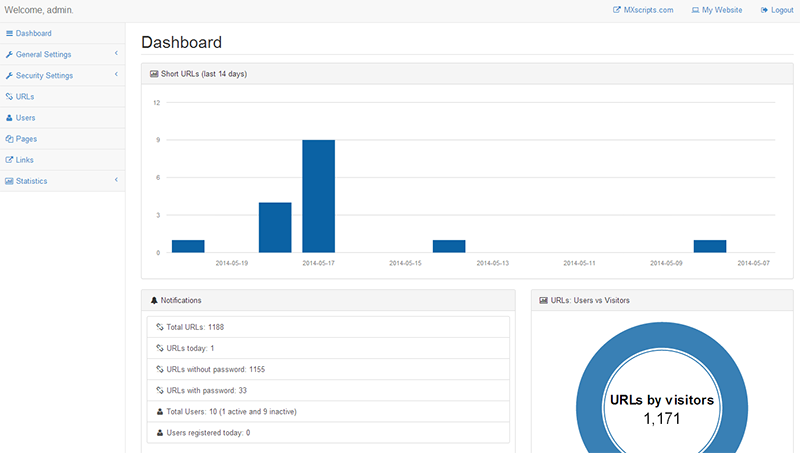The image size is (800, 453).
Task: Open General Settings in the sidebar
Action: point(62,54)
